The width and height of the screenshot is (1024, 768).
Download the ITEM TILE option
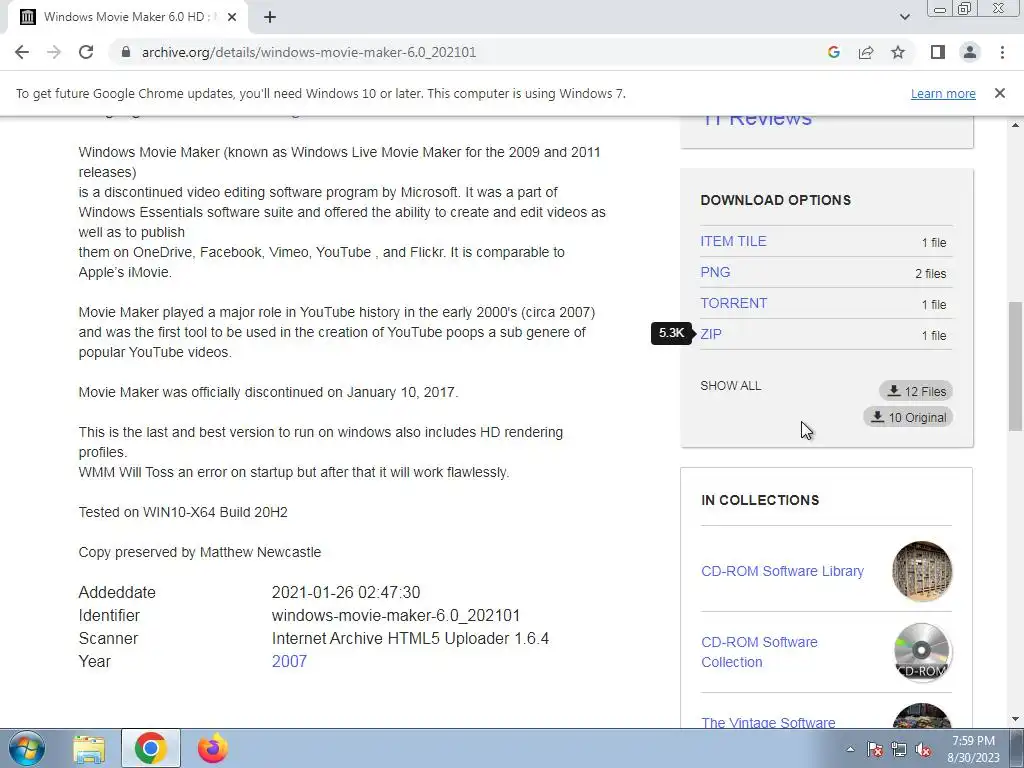733,241
